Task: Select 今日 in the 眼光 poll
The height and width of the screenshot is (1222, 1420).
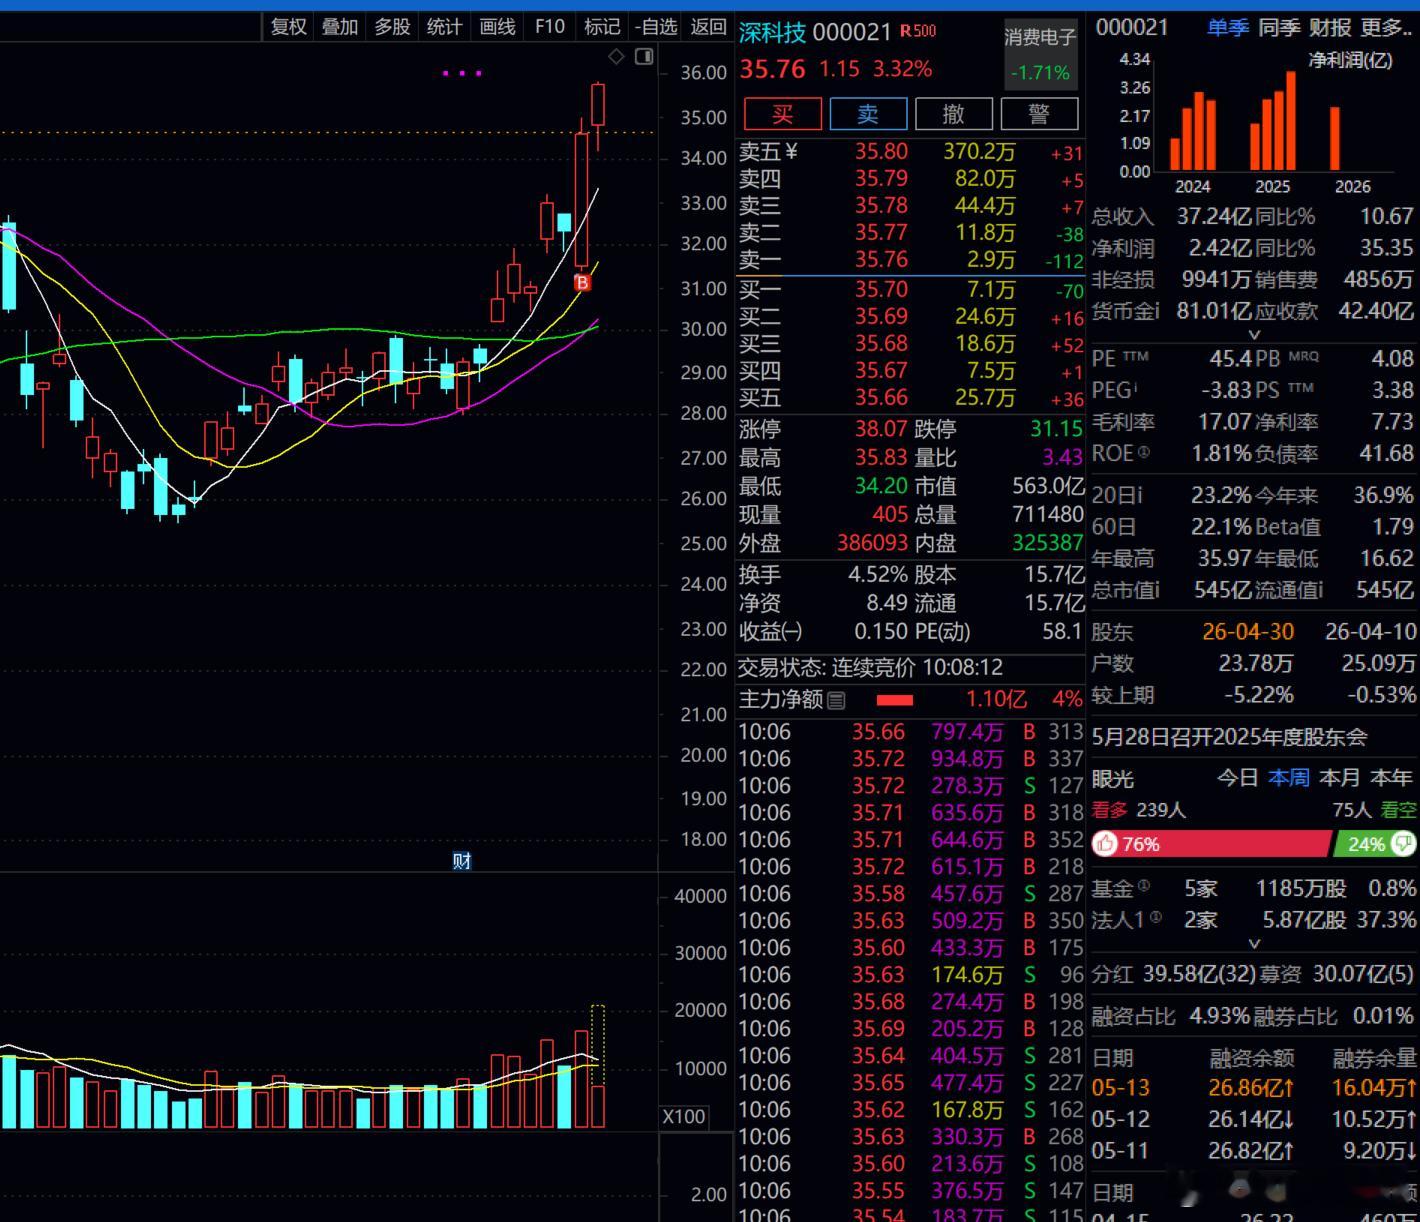Action: [1237, 778]
